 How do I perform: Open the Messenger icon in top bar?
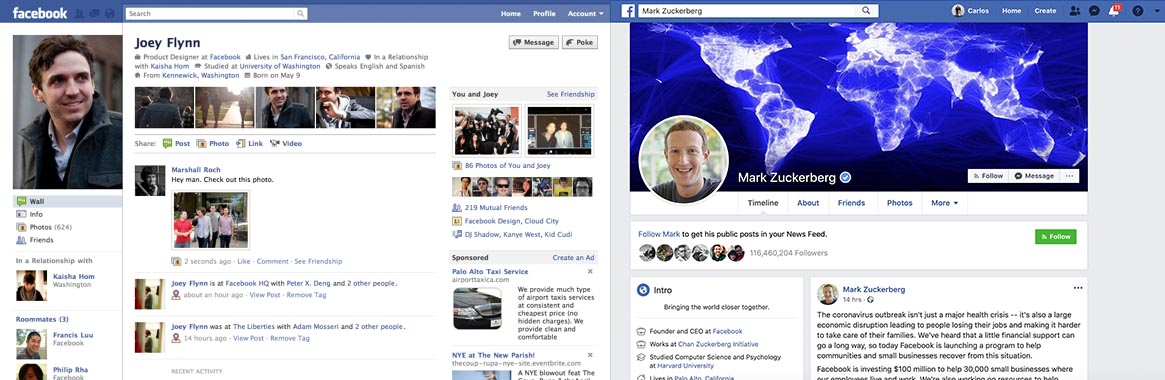(1094, 11)
